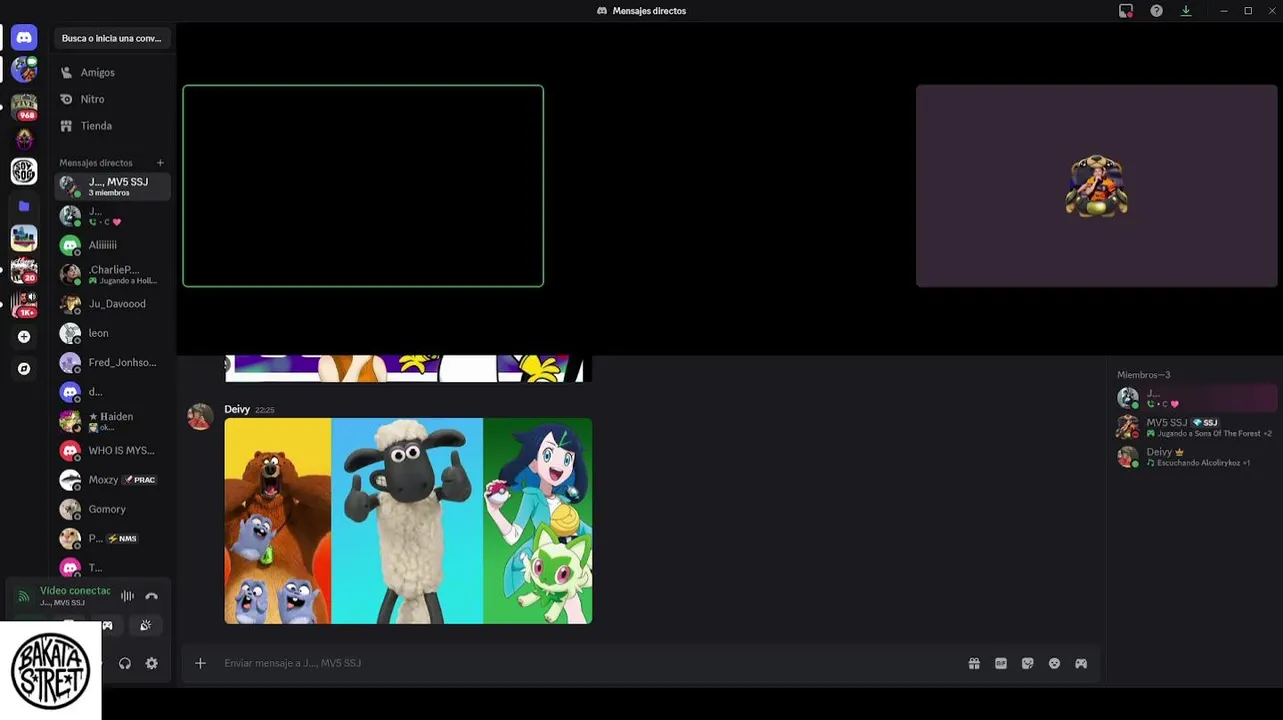Click Deivy's avatar beside the message
The width and height of the screenshot is (1283, 720).
pyautogui.click(x=200, y=417)
